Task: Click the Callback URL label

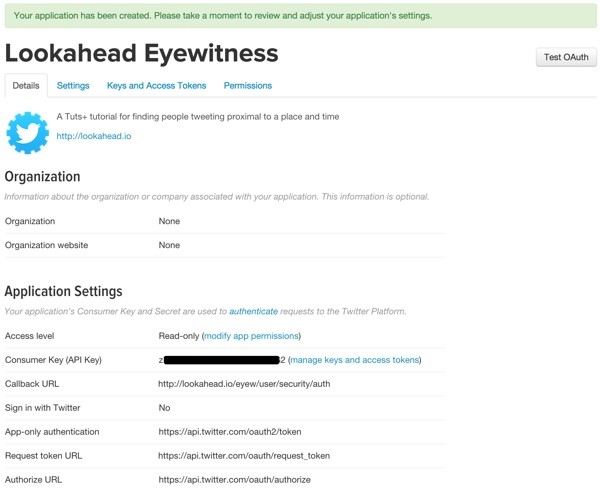Action: tap(32, 384)
